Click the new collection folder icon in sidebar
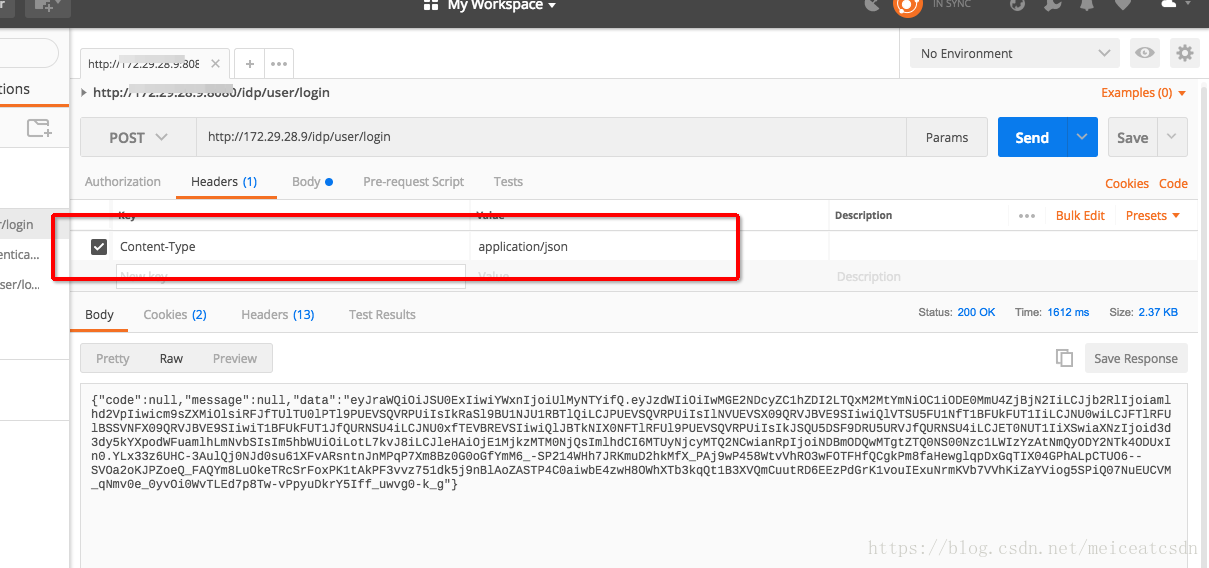This screenshot has height=568, width=1209. pos(39,127)
